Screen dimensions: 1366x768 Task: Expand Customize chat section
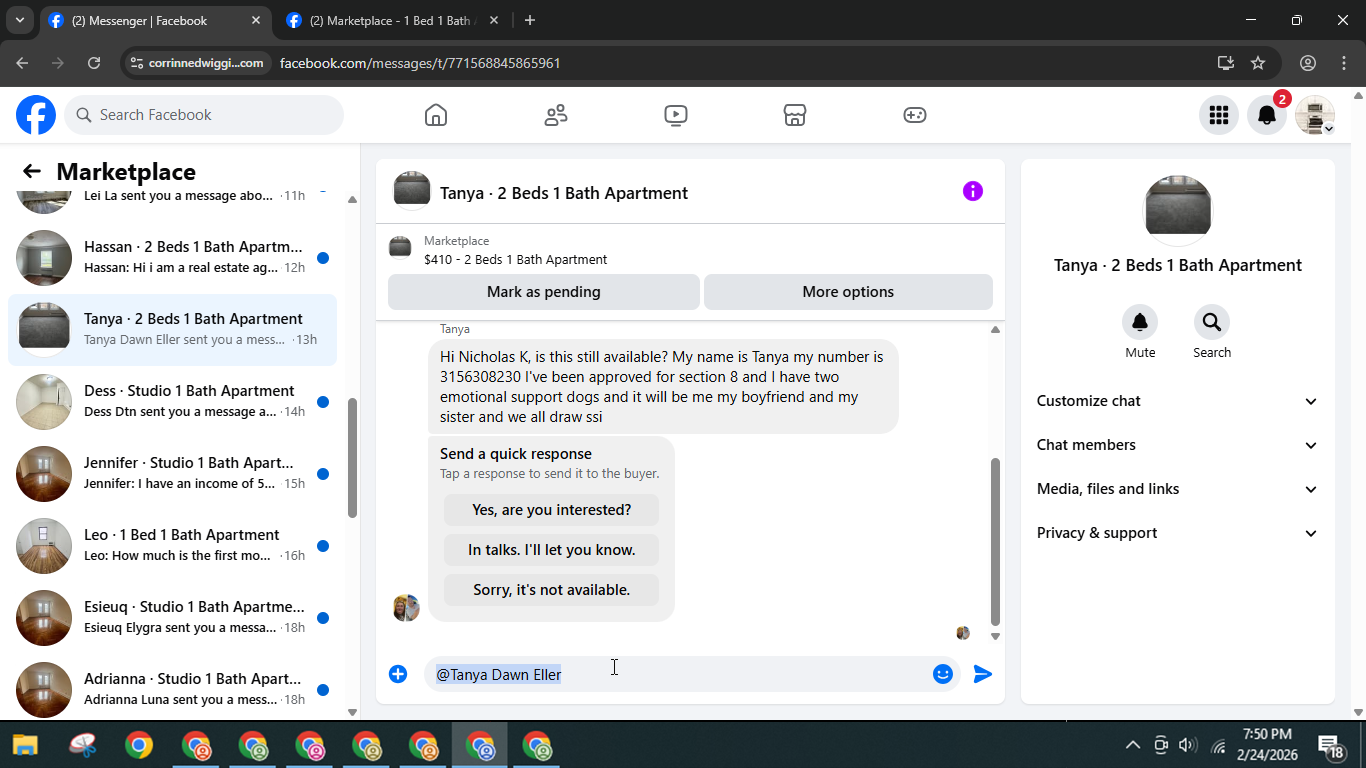coord(1178,401)
